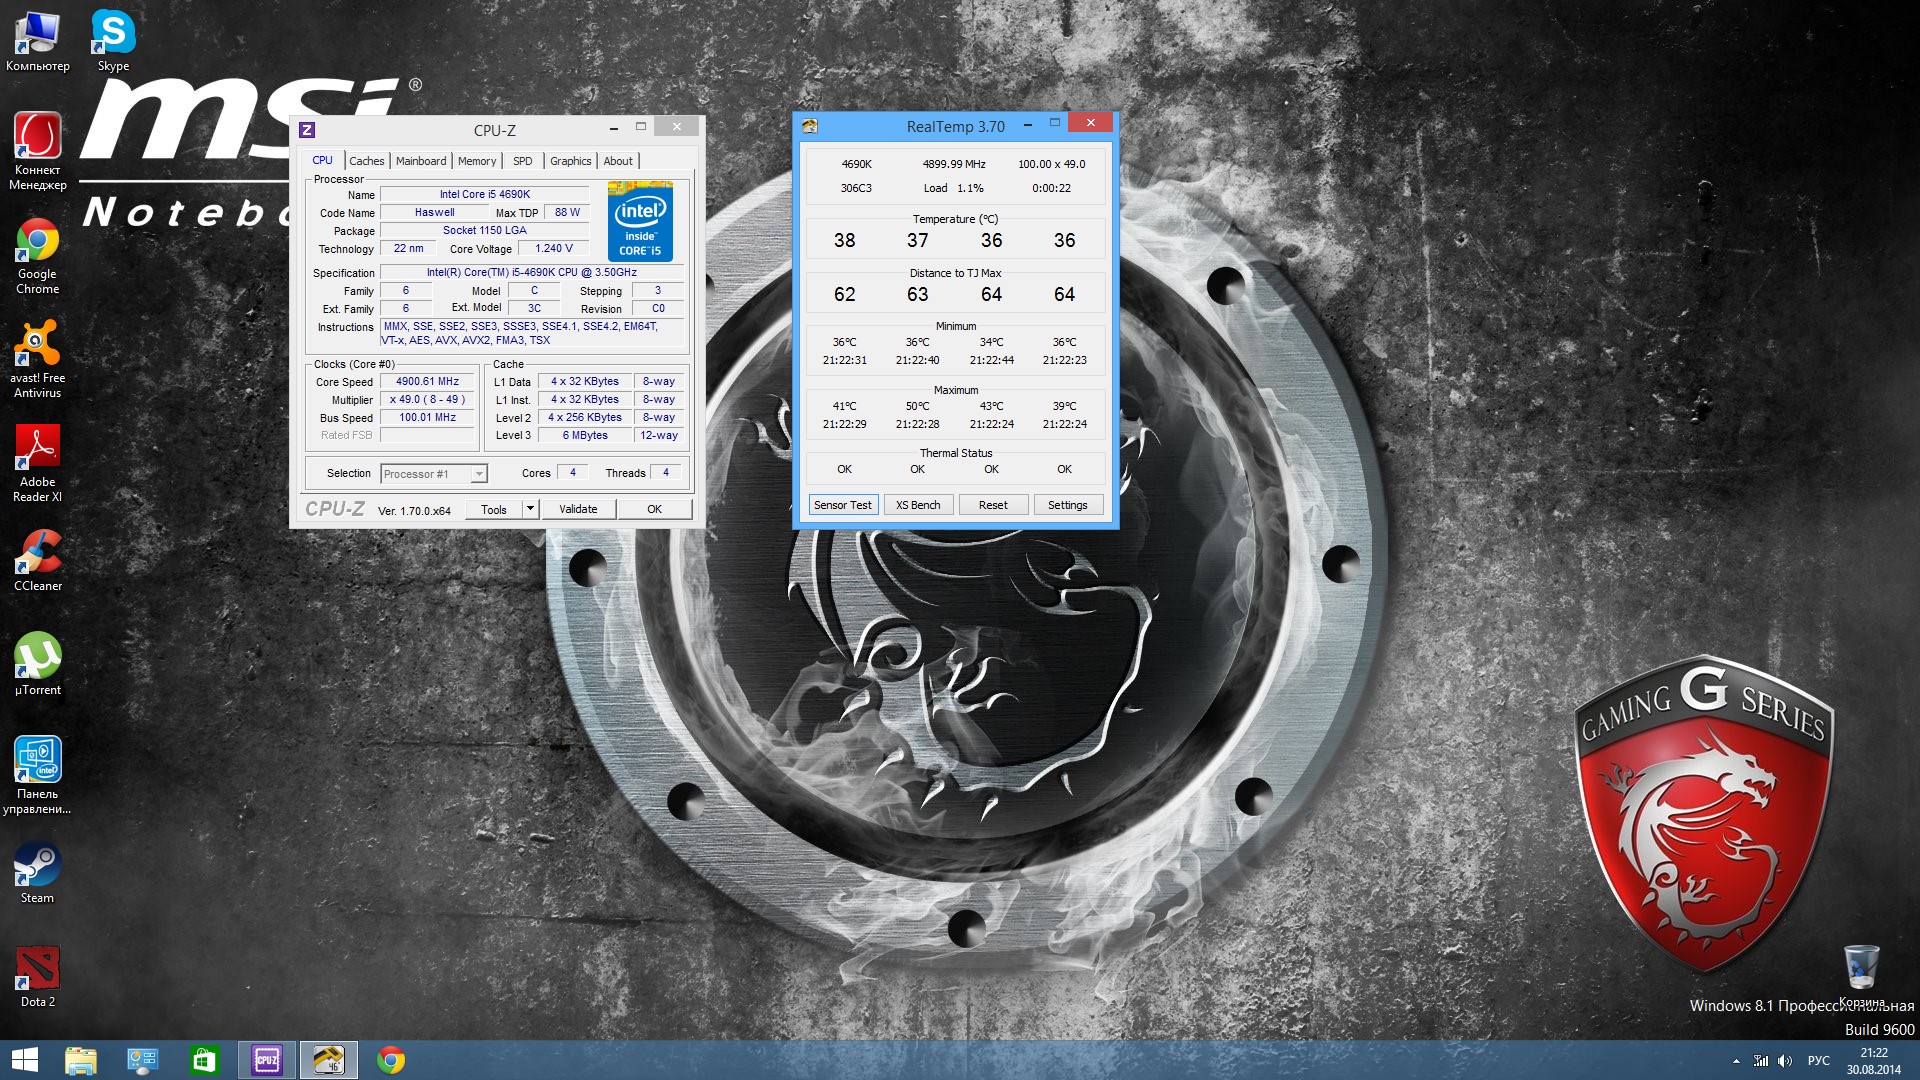Viewport: 1920px width, 1080px height.
Task: Expand the Processor #1 selection dropdown
Action: coord(479,474)
